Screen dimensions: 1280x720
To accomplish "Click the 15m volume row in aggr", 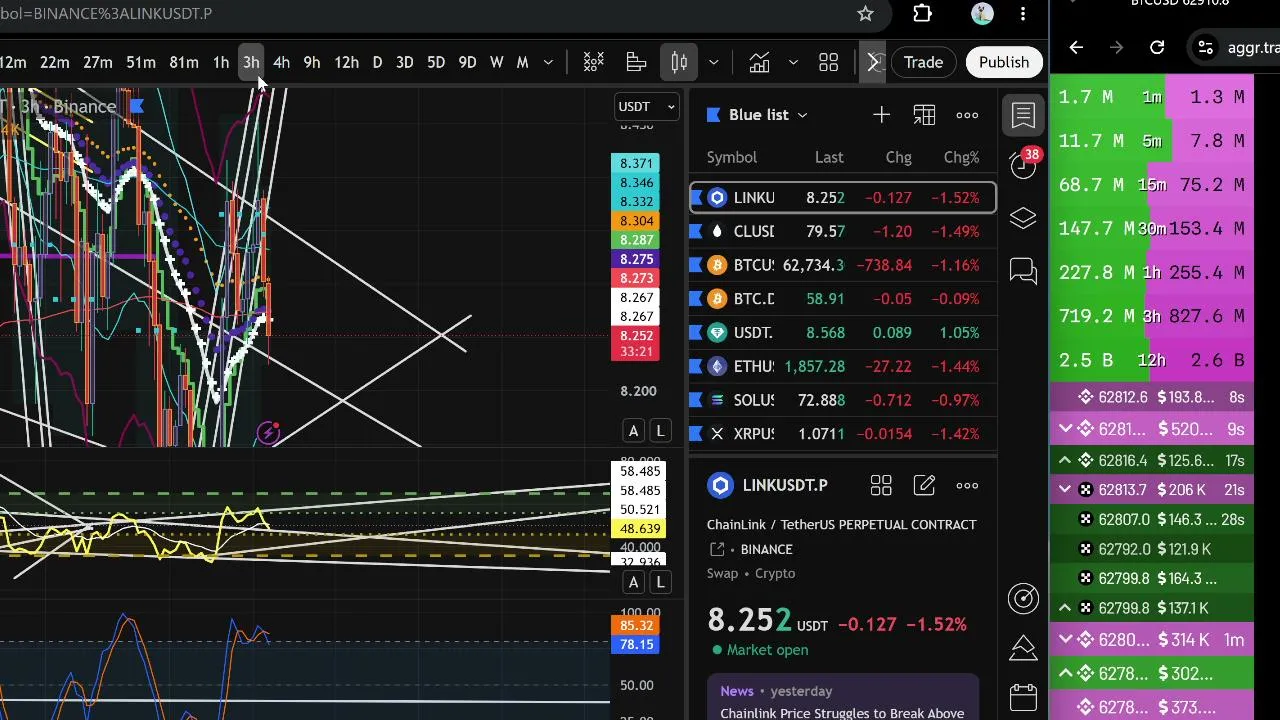I will click(1152, 185).
